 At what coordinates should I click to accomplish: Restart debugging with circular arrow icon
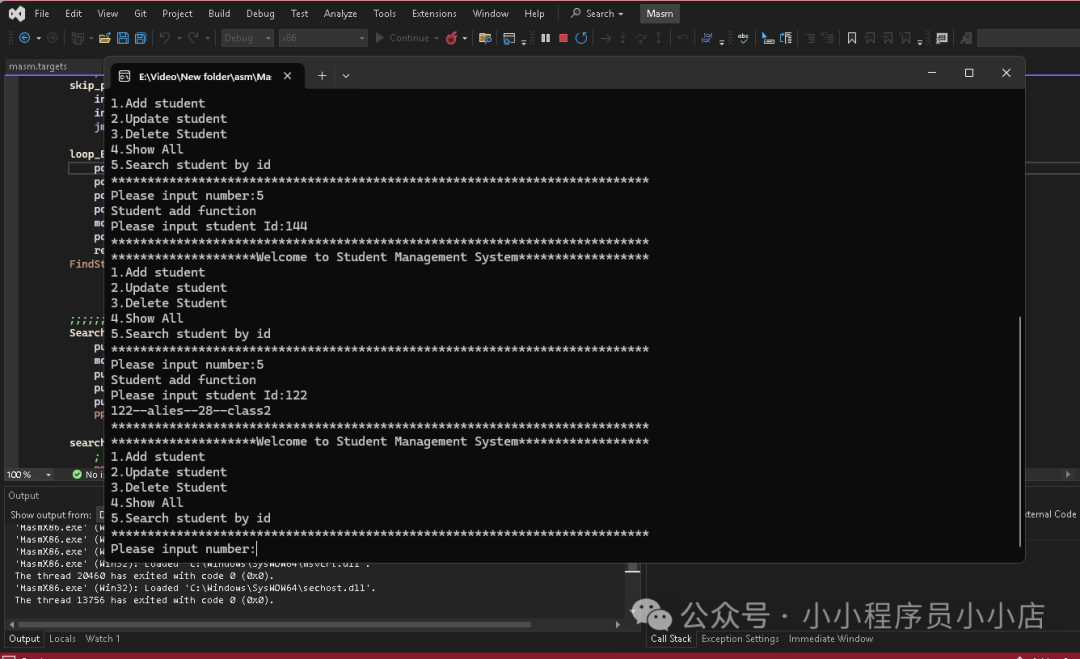point(581,38)
